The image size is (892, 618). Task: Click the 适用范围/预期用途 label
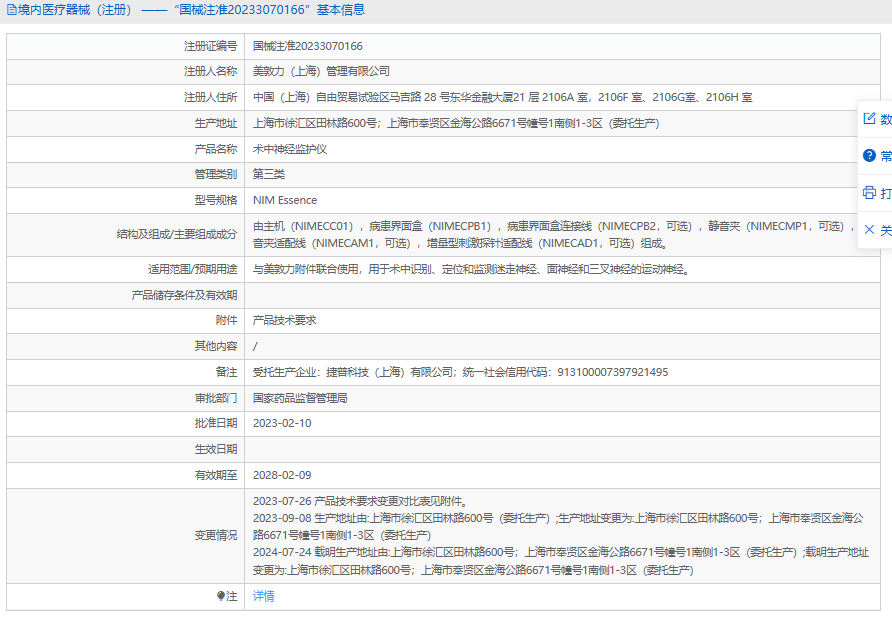tap(193, 269)
